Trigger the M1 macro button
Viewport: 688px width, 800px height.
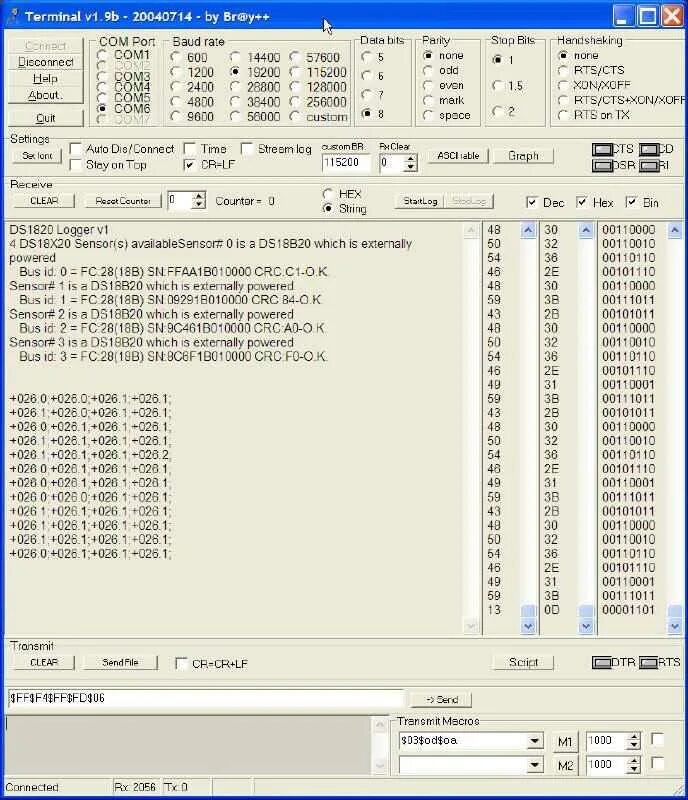(x=565, y=742)
